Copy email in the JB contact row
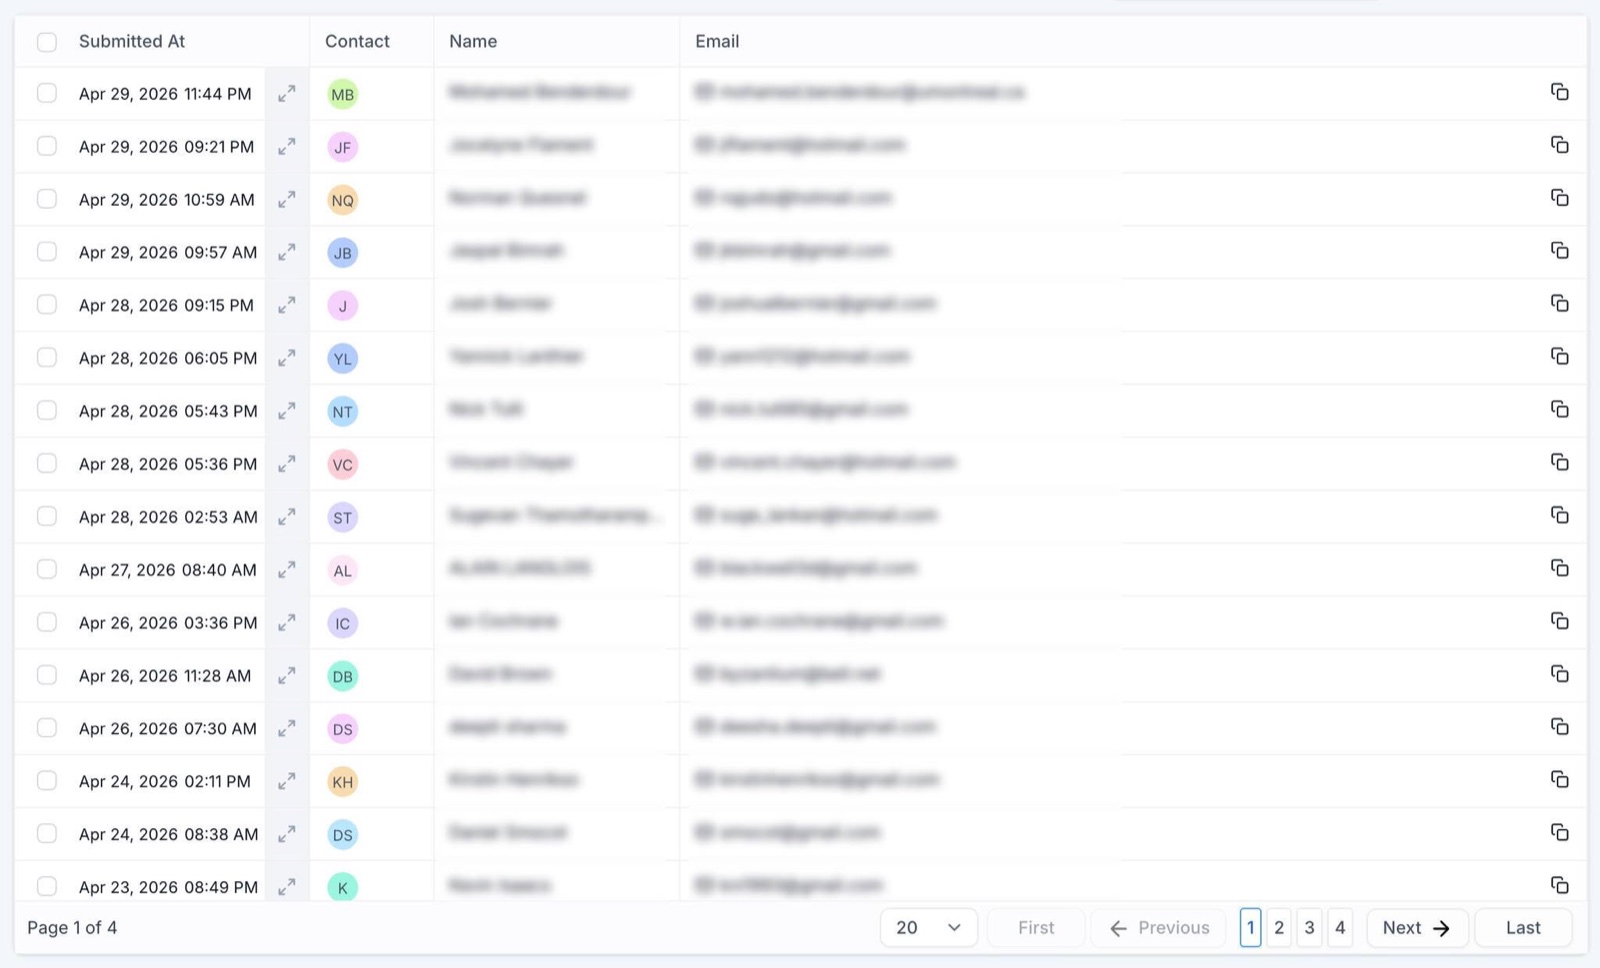The width and height of the screenshot is (1600, 968). 1560,250
